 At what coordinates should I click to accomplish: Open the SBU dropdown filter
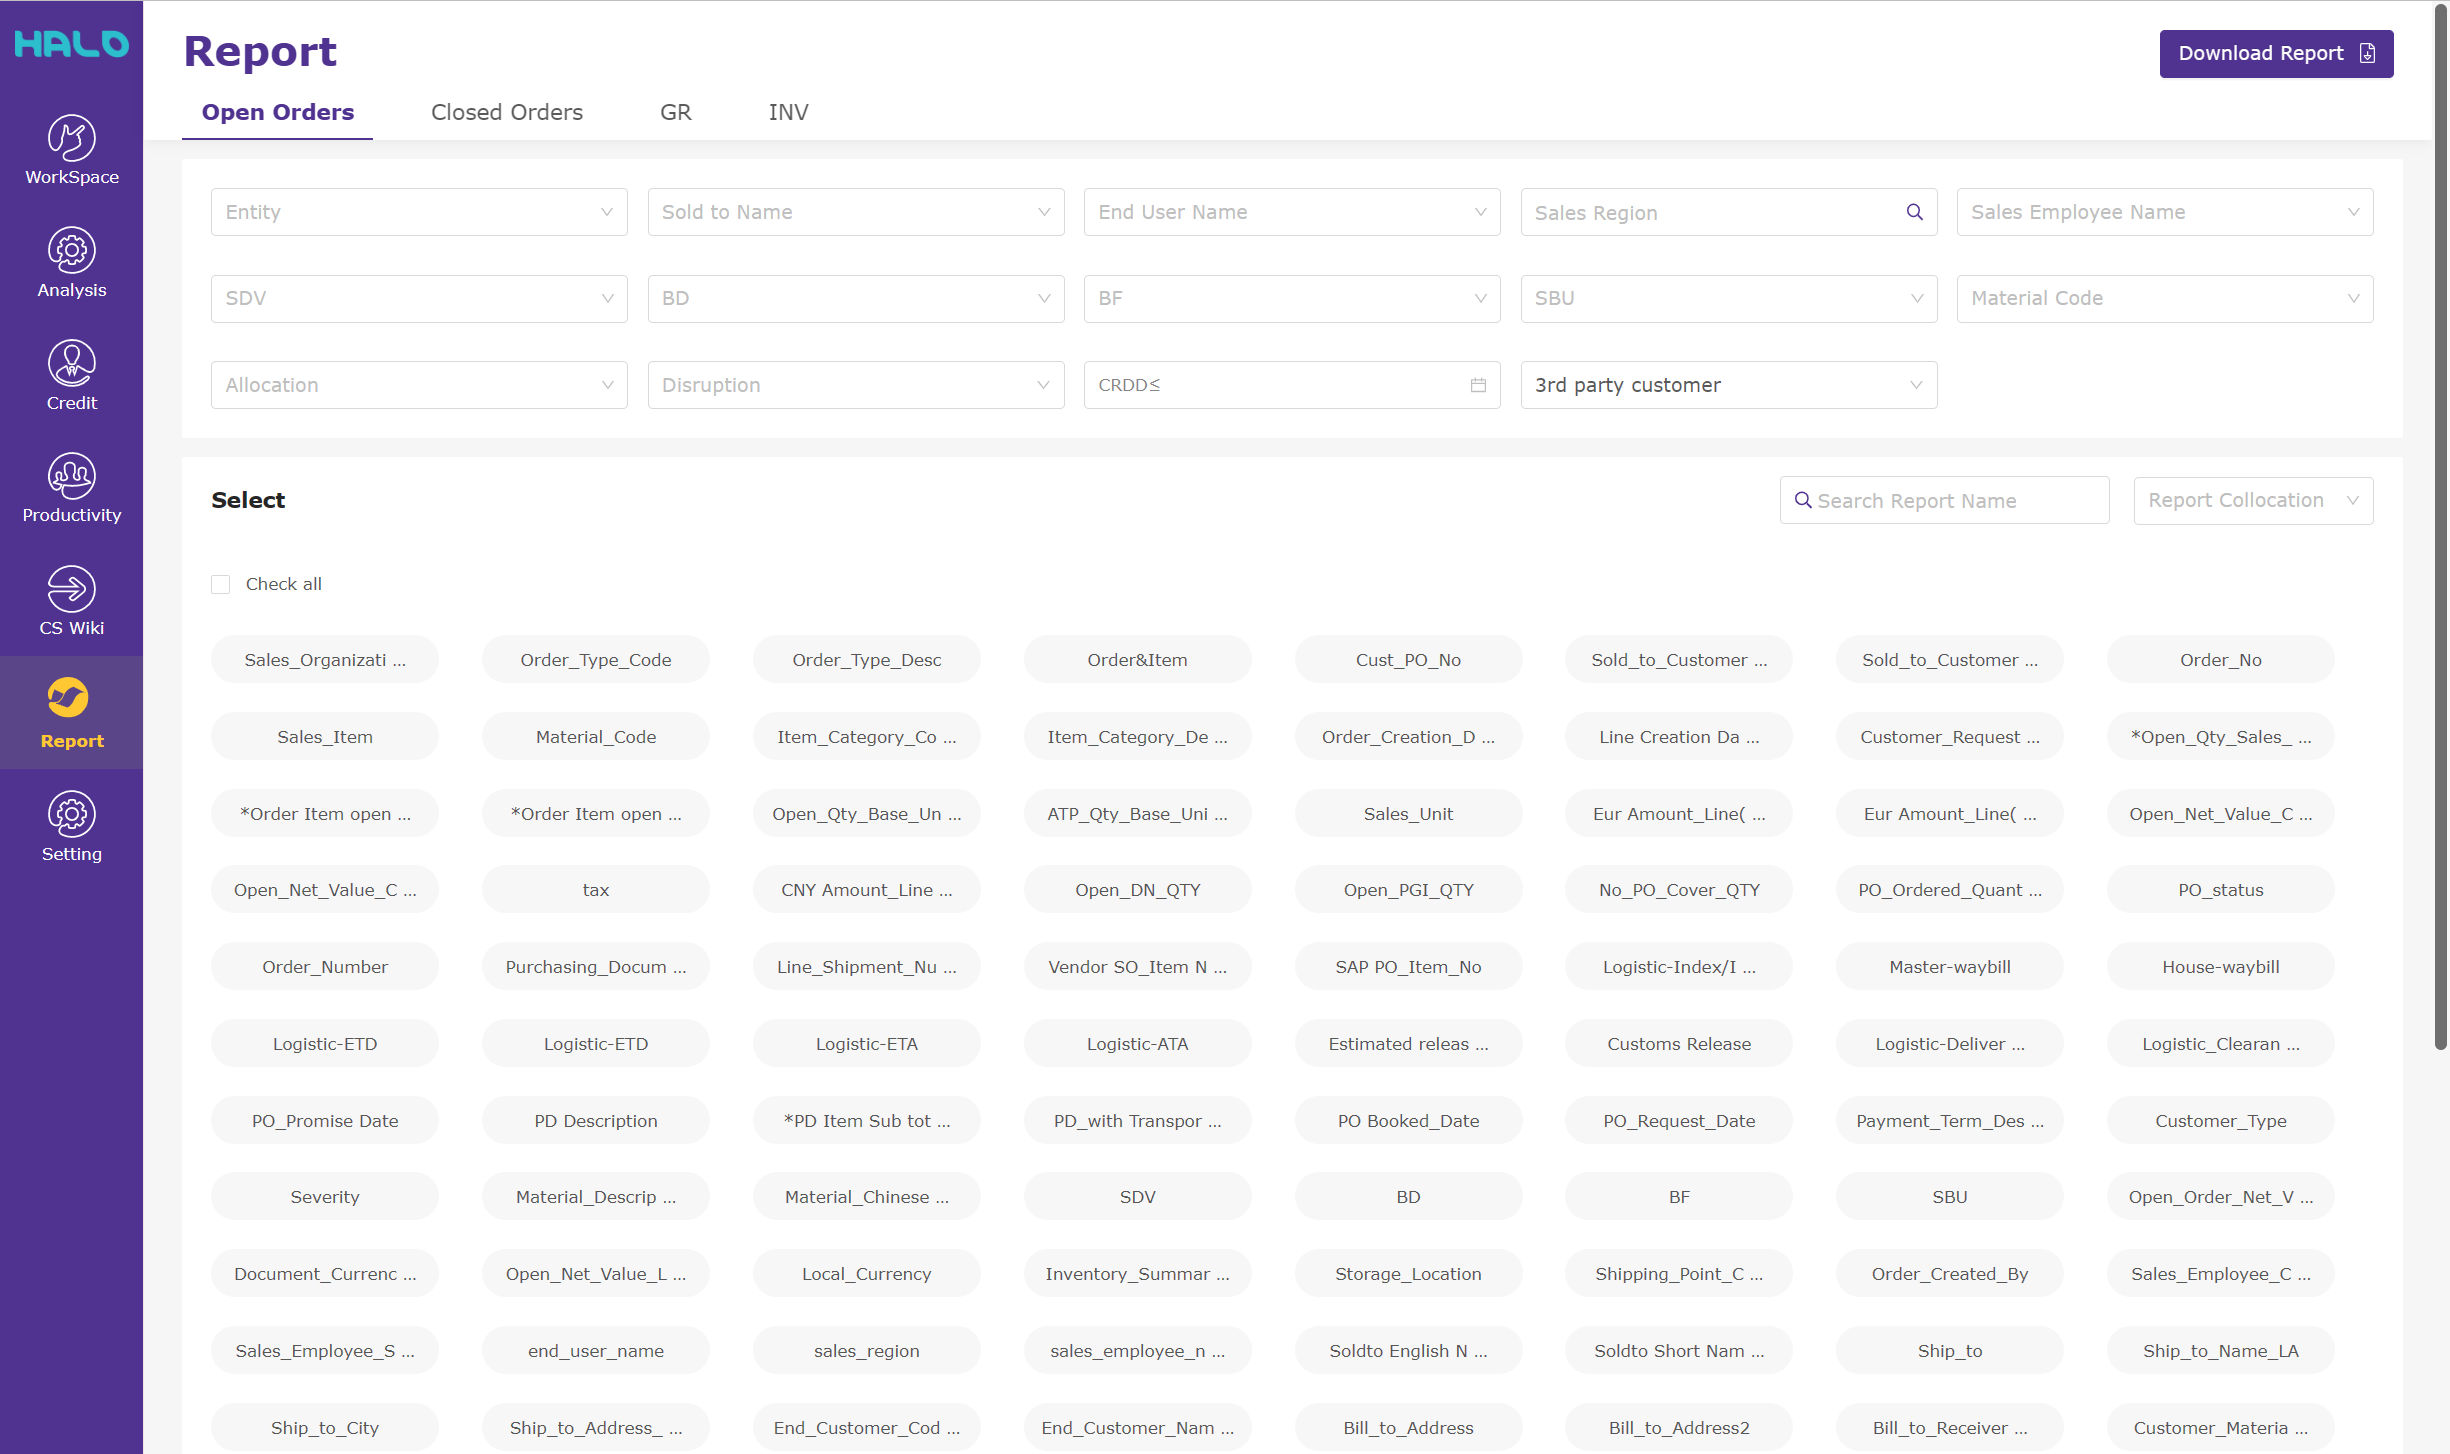click(x=1723, y=298)
